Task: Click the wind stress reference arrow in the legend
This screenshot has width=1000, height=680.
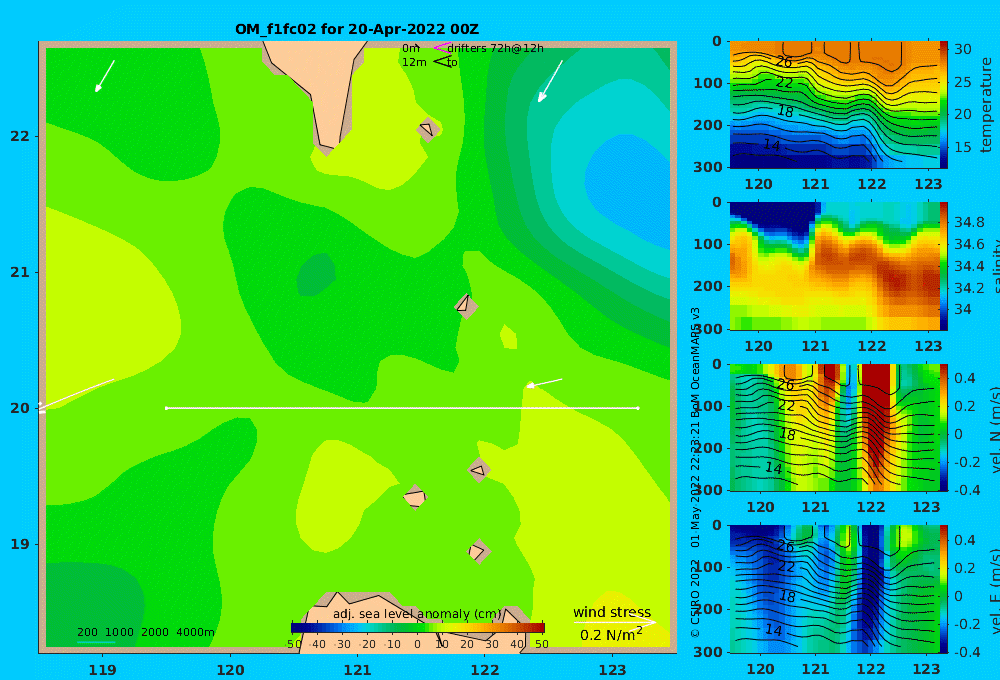Action: 614,622
